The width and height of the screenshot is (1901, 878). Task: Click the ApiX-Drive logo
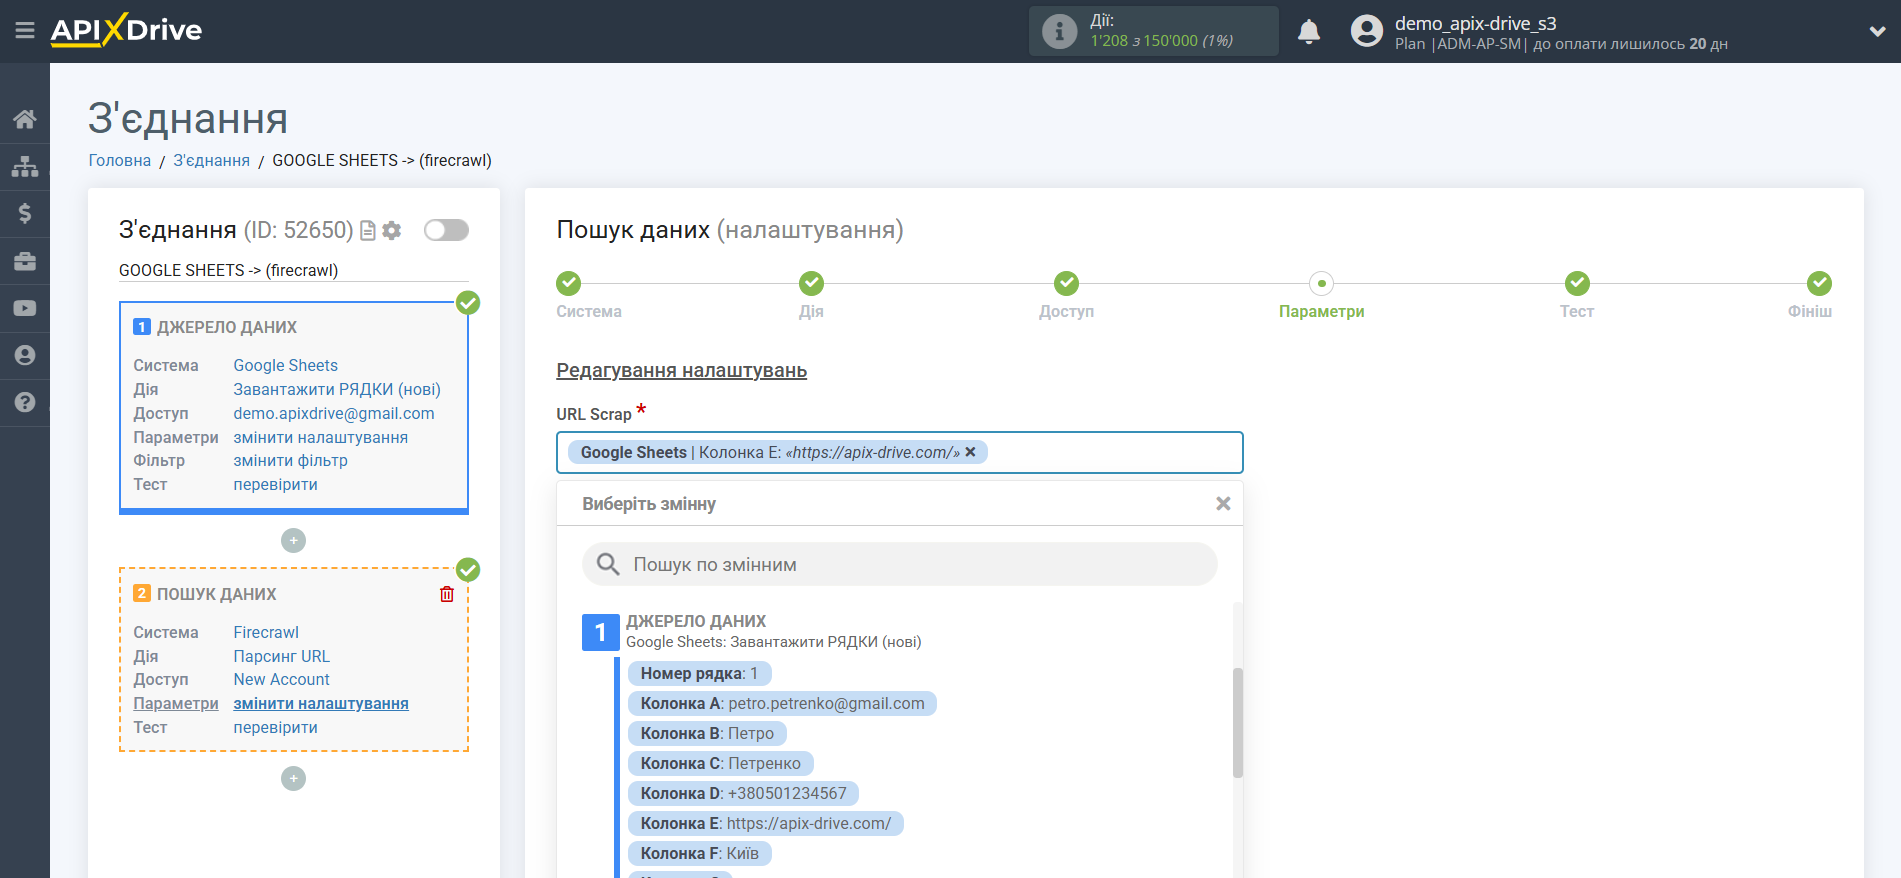click(126, 30)
